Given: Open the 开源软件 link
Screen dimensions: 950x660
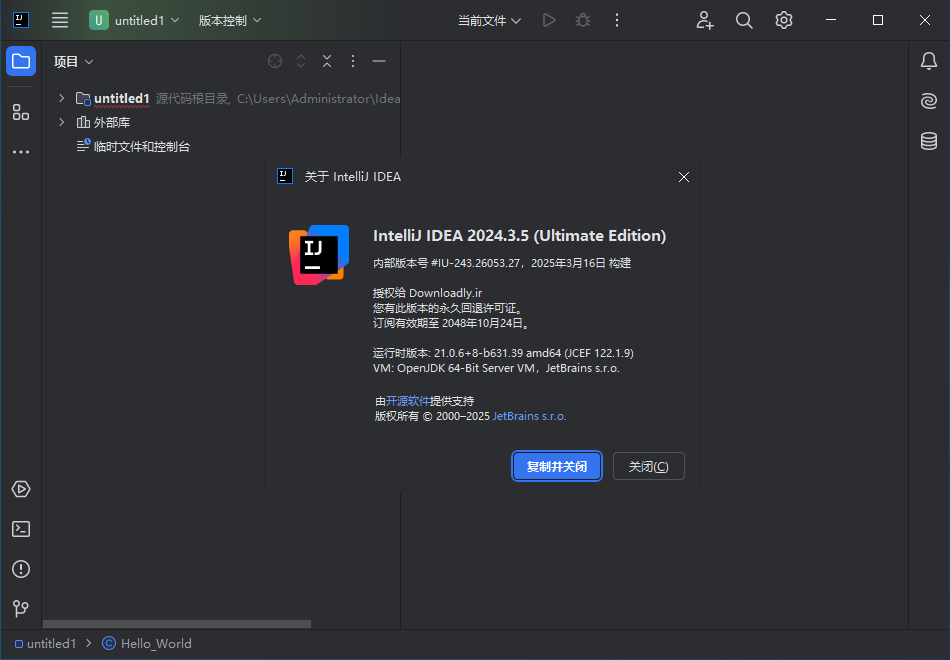Looking at the screenshot, I should [x=408, y=401].
